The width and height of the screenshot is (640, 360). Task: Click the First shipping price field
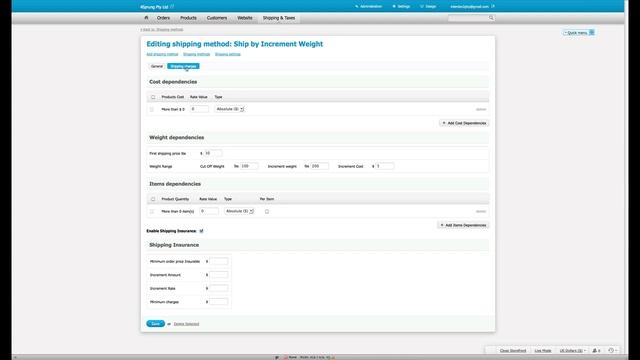pos(213,153)
